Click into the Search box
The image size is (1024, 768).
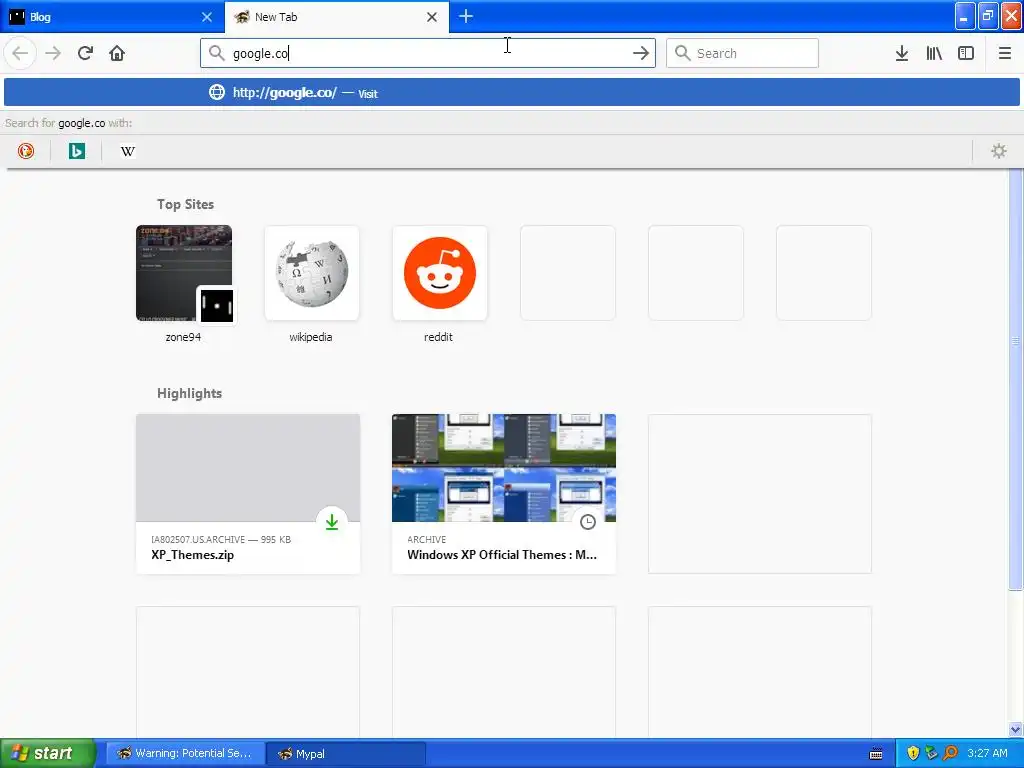[x=743, y=53]
